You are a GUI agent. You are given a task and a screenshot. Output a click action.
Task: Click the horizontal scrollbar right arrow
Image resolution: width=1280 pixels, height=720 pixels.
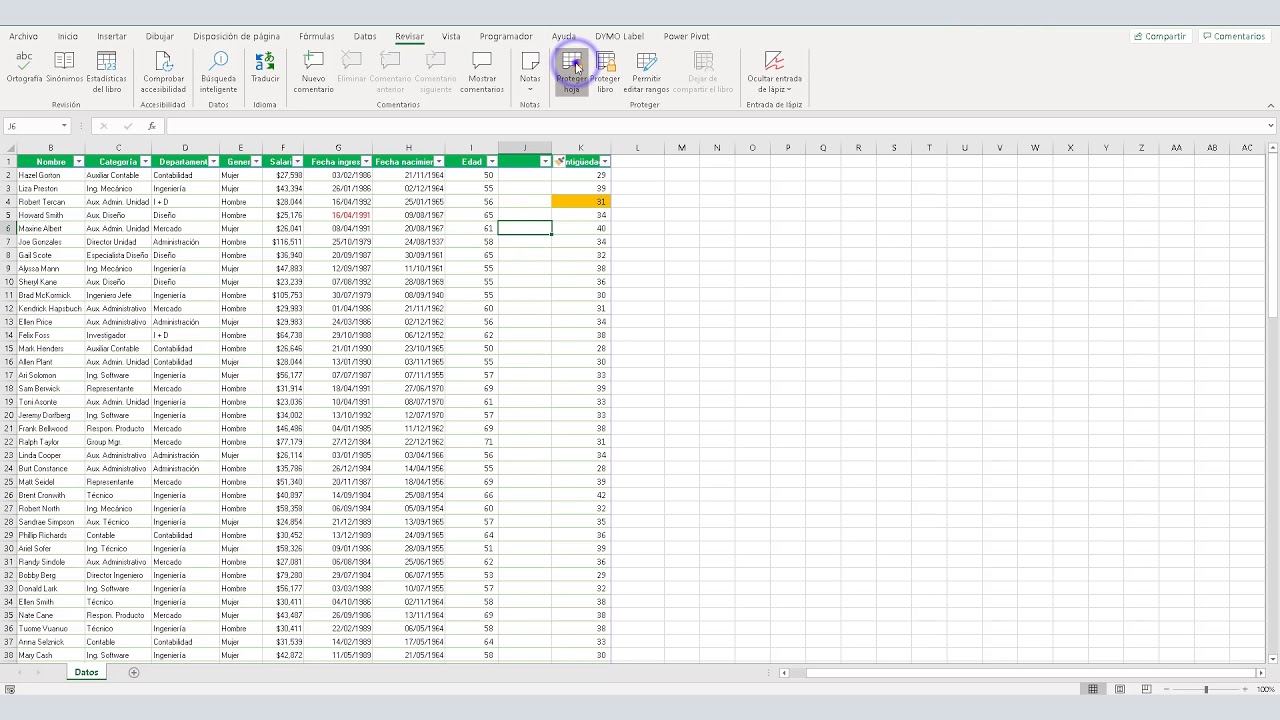point(1261,673)
